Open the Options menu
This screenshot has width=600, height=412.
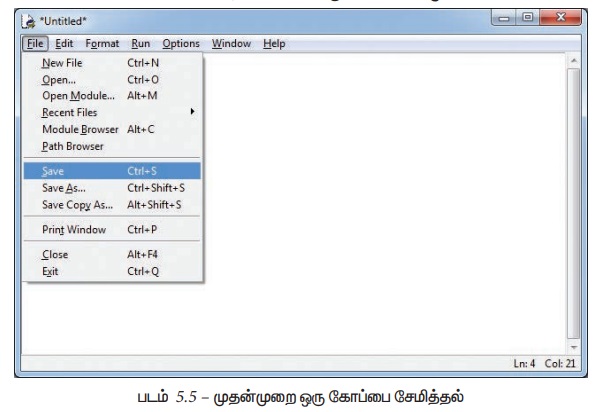click(x=181, y=44)
